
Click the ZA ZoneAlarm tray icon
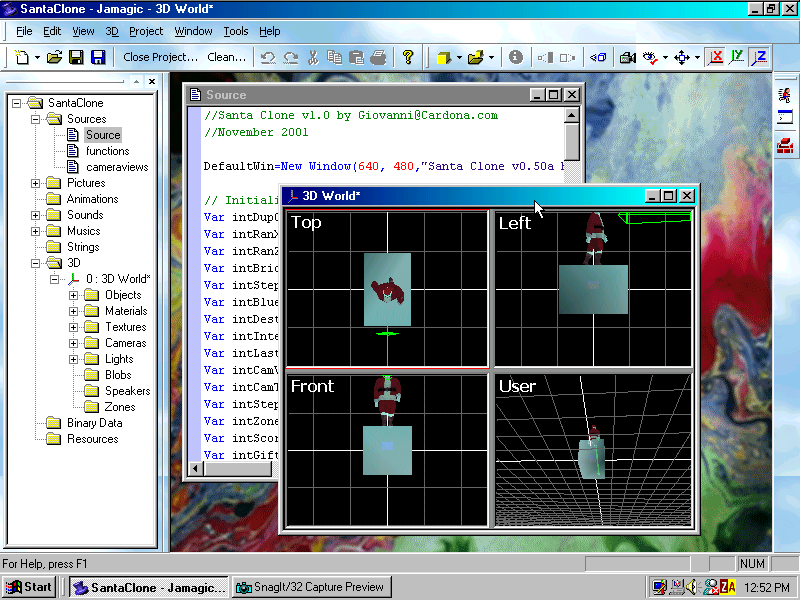tap(728, 587)
